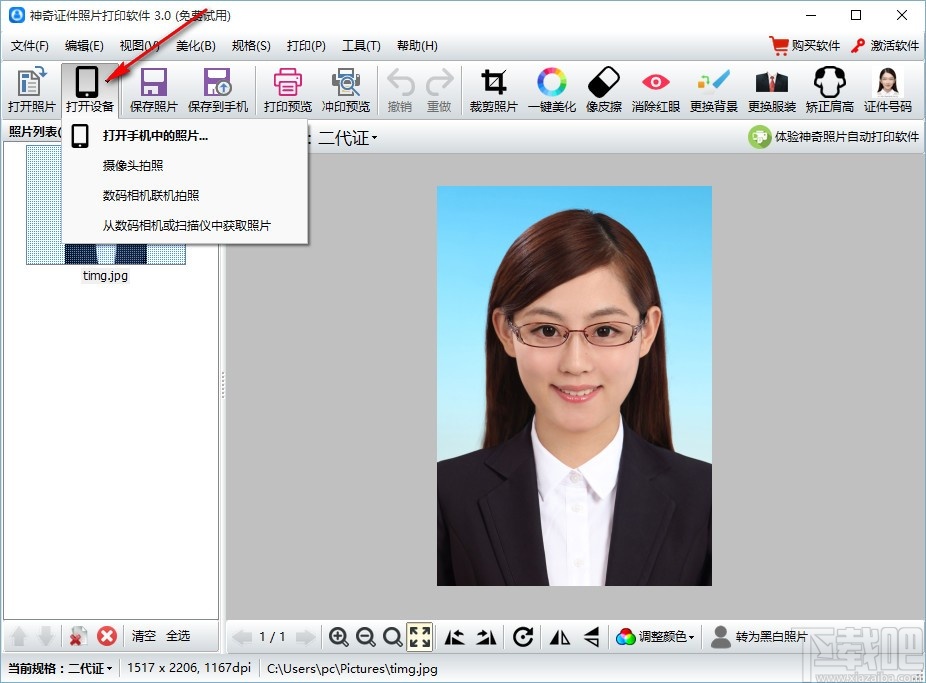Choose 从数码相机或扫描仪中获取照片 entry

coord(185,226)
